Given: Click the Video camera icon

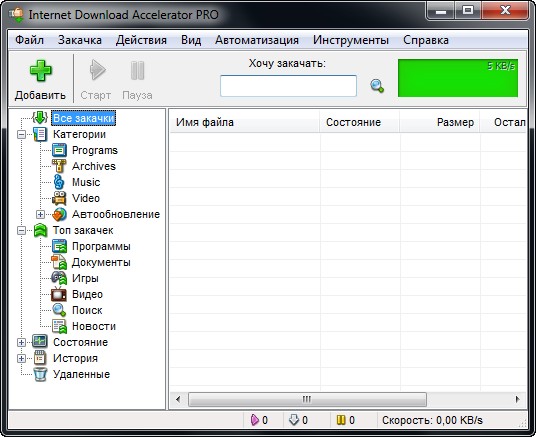Looking at the screenshot, I should tap(59, 198).
